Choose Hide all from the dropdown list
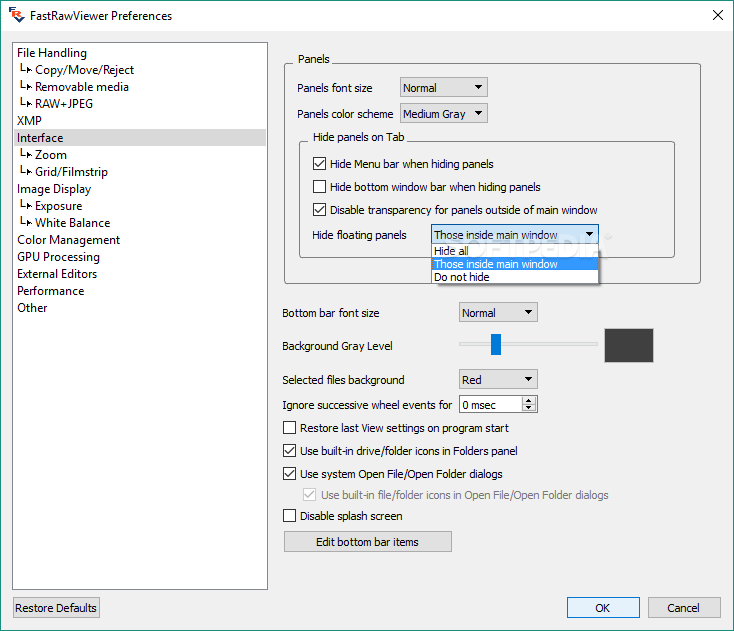734x631 pixels. pyautogui.click(x=514, y=251)
